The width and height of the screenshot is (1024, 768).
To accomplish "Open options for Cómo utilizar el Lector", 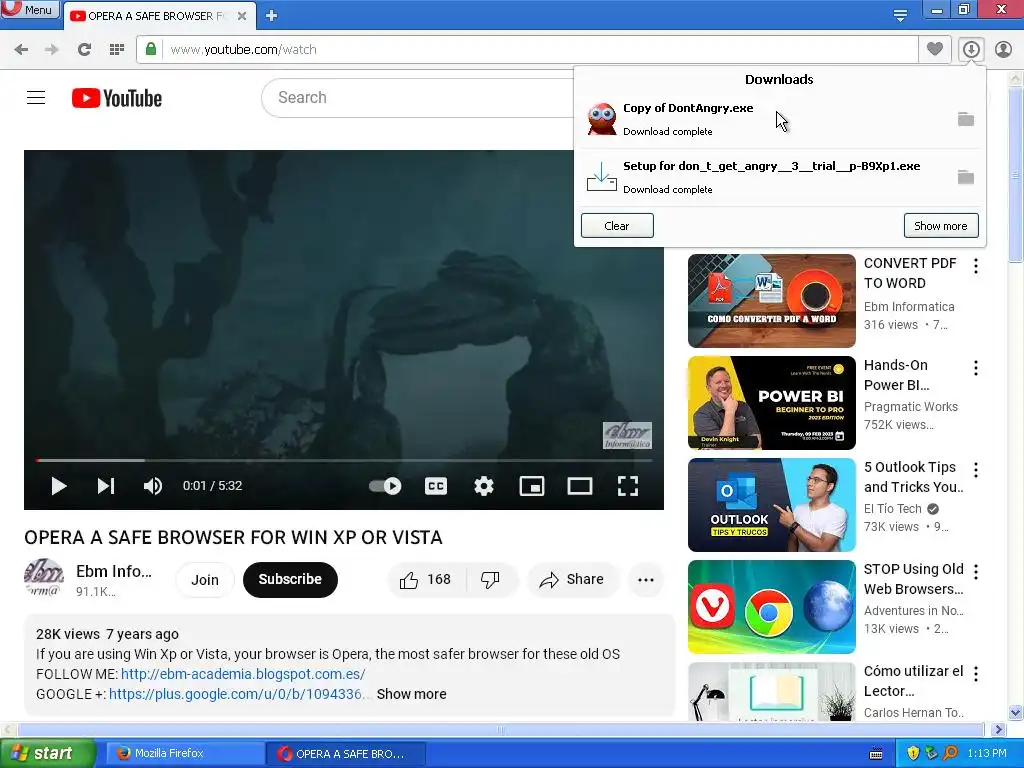I will tap(976, 673).
